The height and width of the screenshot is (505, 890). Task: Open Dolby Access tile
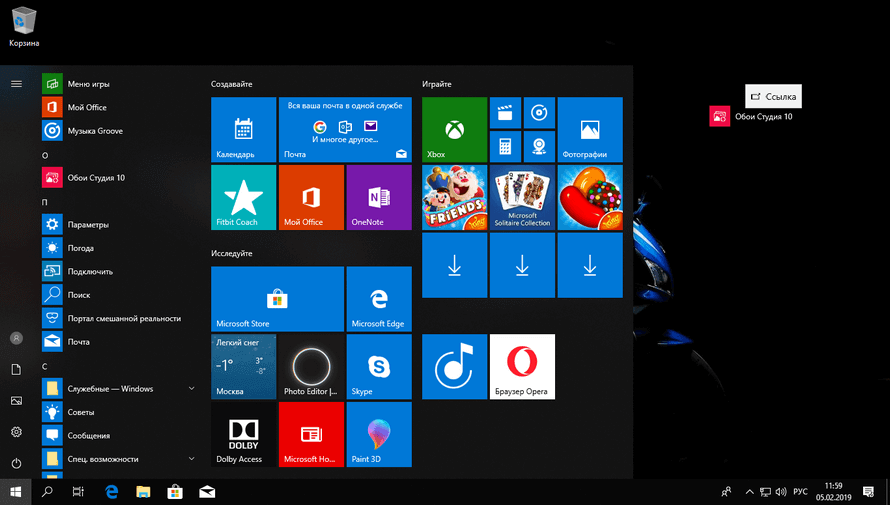[243, 434]
